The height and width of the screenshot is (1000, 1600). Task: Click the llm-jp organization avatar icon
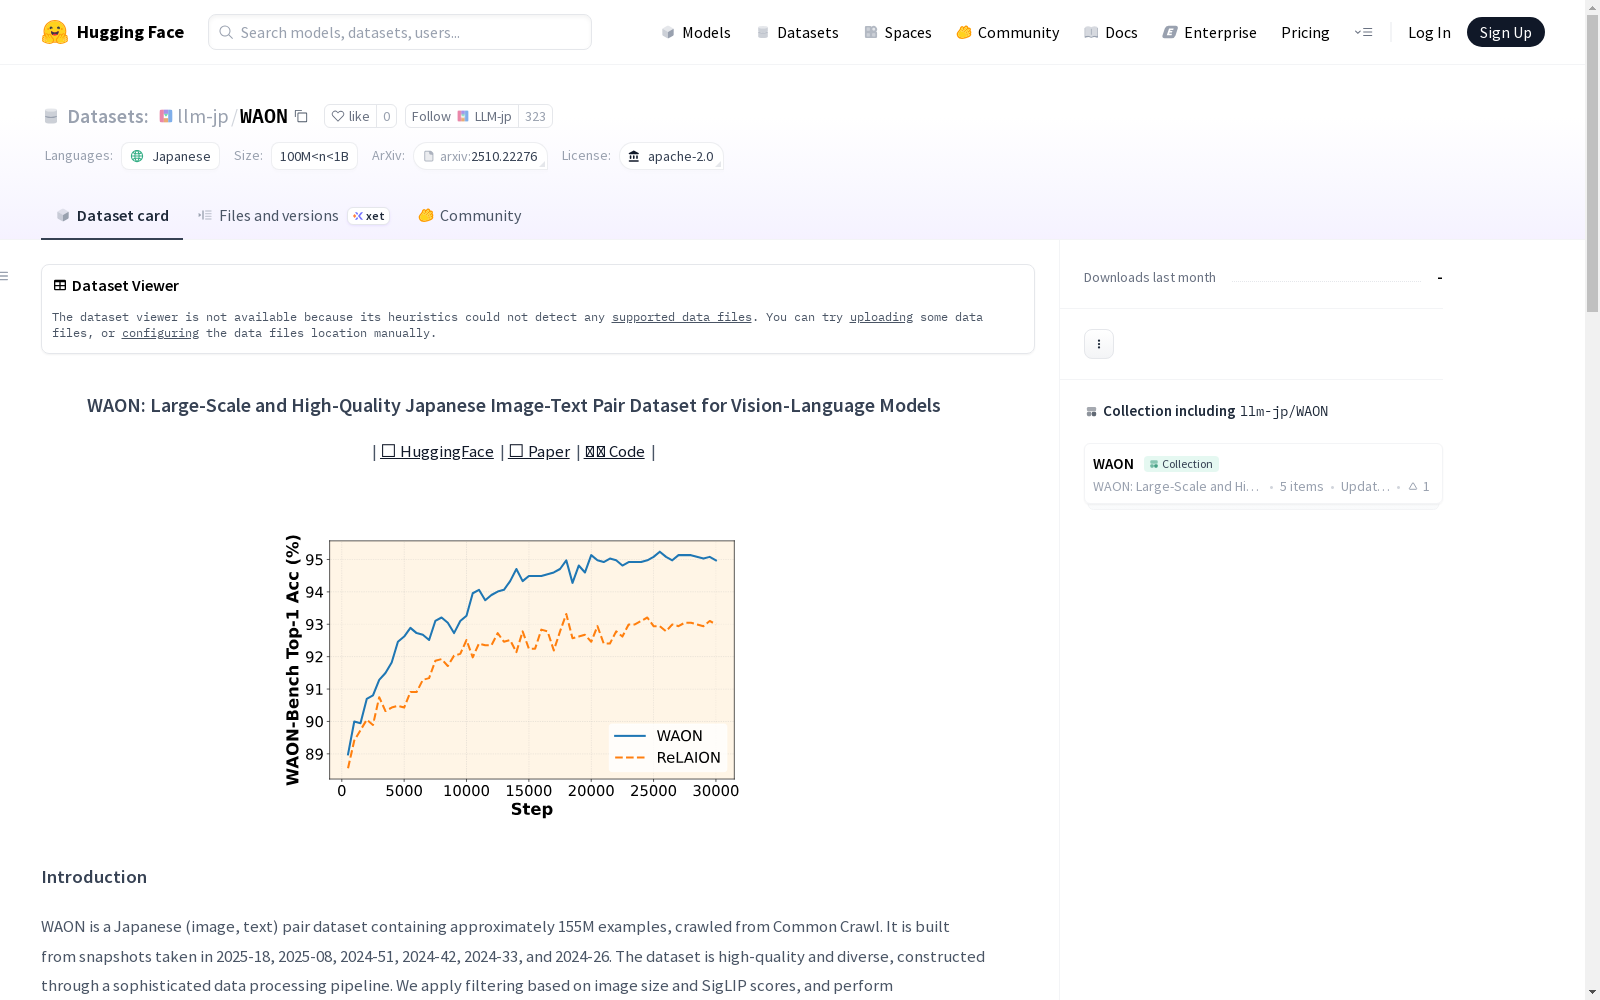pyautogui.click(x=166, y=116)
